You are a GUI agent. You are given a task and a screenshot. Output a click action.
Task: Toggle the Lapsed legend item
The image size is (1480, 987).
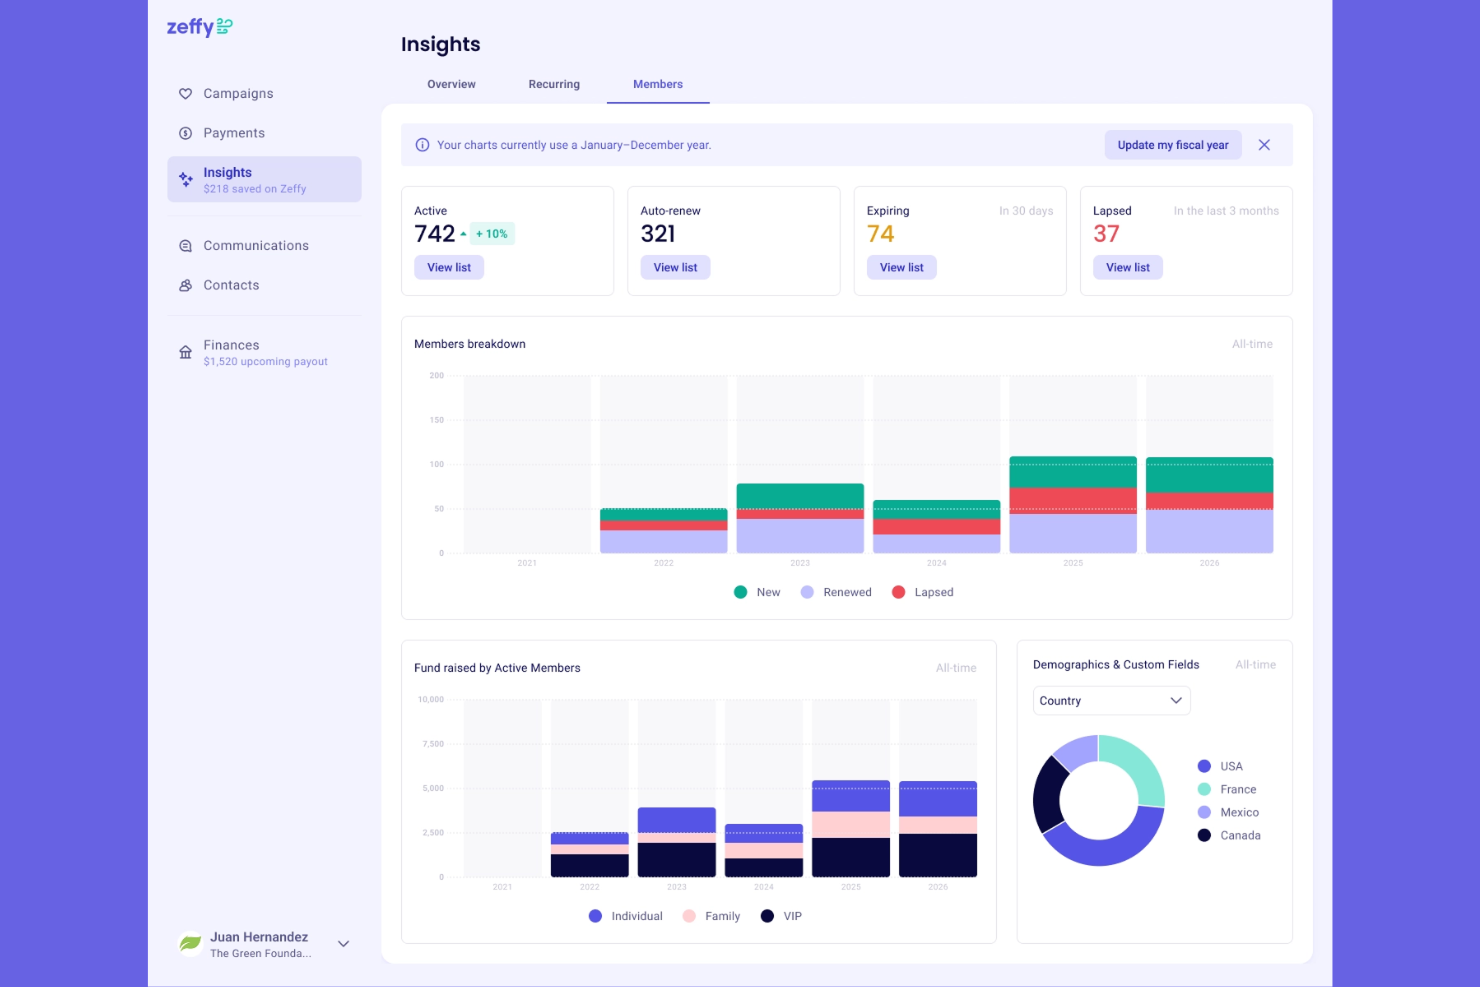point(922,593)
